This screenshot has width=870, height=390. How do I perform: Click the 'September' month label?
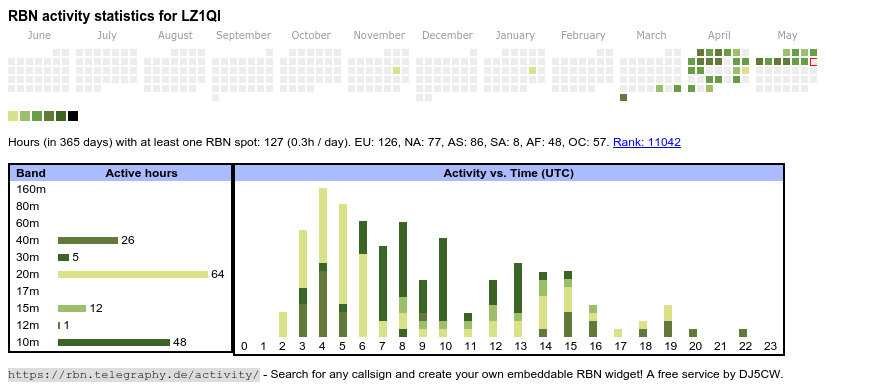[x=244, y=35]
